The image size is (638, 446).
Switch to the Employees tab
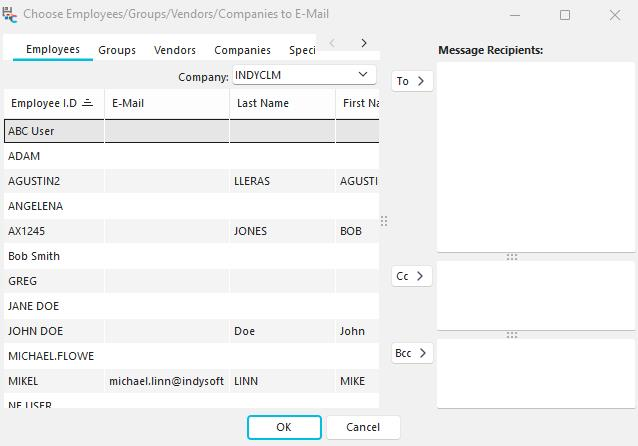coord(53,50)
